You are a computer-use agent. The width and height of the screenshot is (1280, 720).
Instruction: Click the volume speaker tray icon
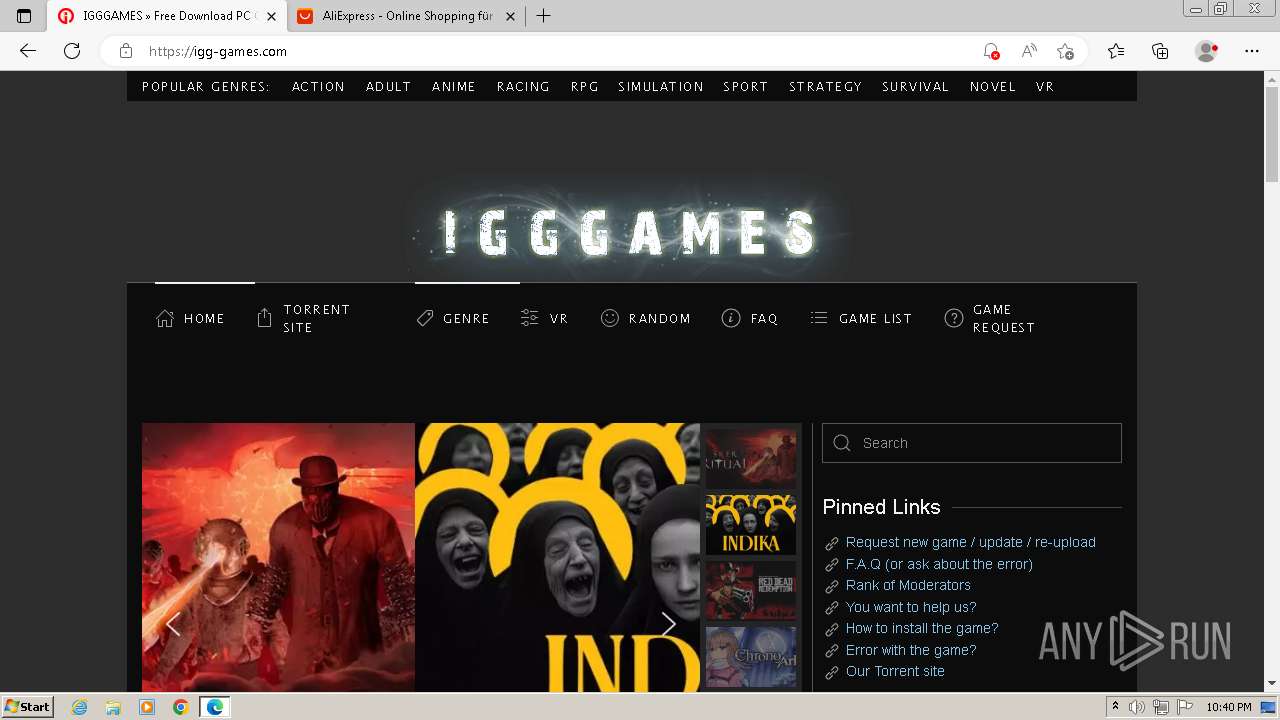[1136, 707]
